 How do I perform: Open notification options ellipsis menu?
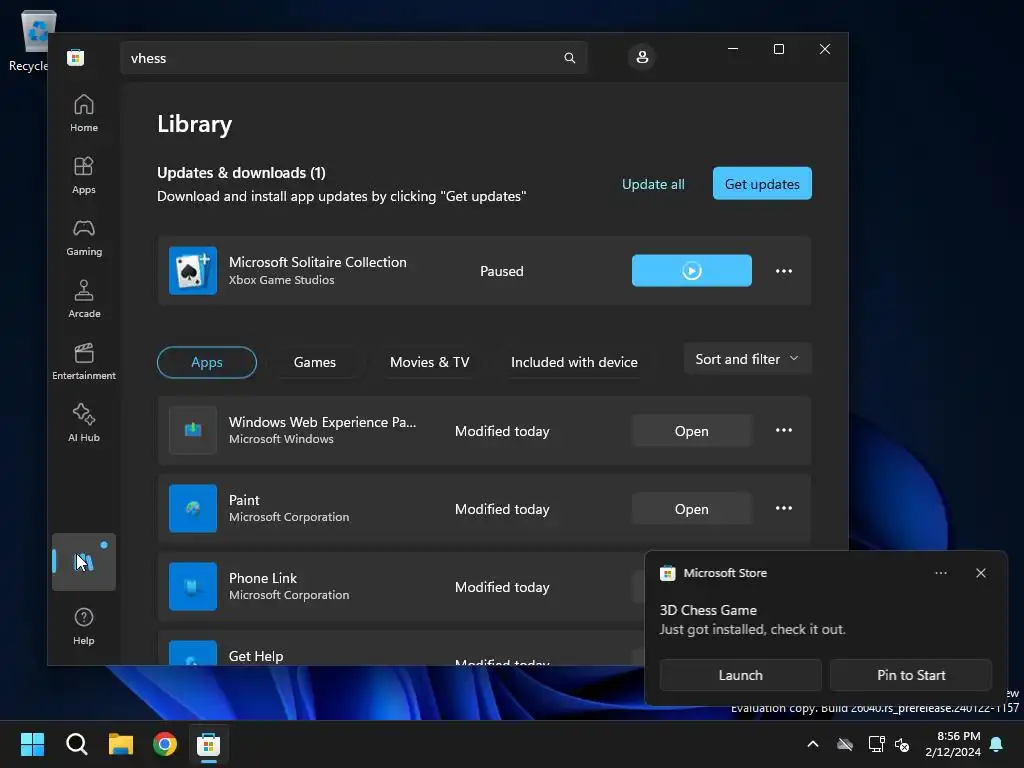click(x=941, y=573)
